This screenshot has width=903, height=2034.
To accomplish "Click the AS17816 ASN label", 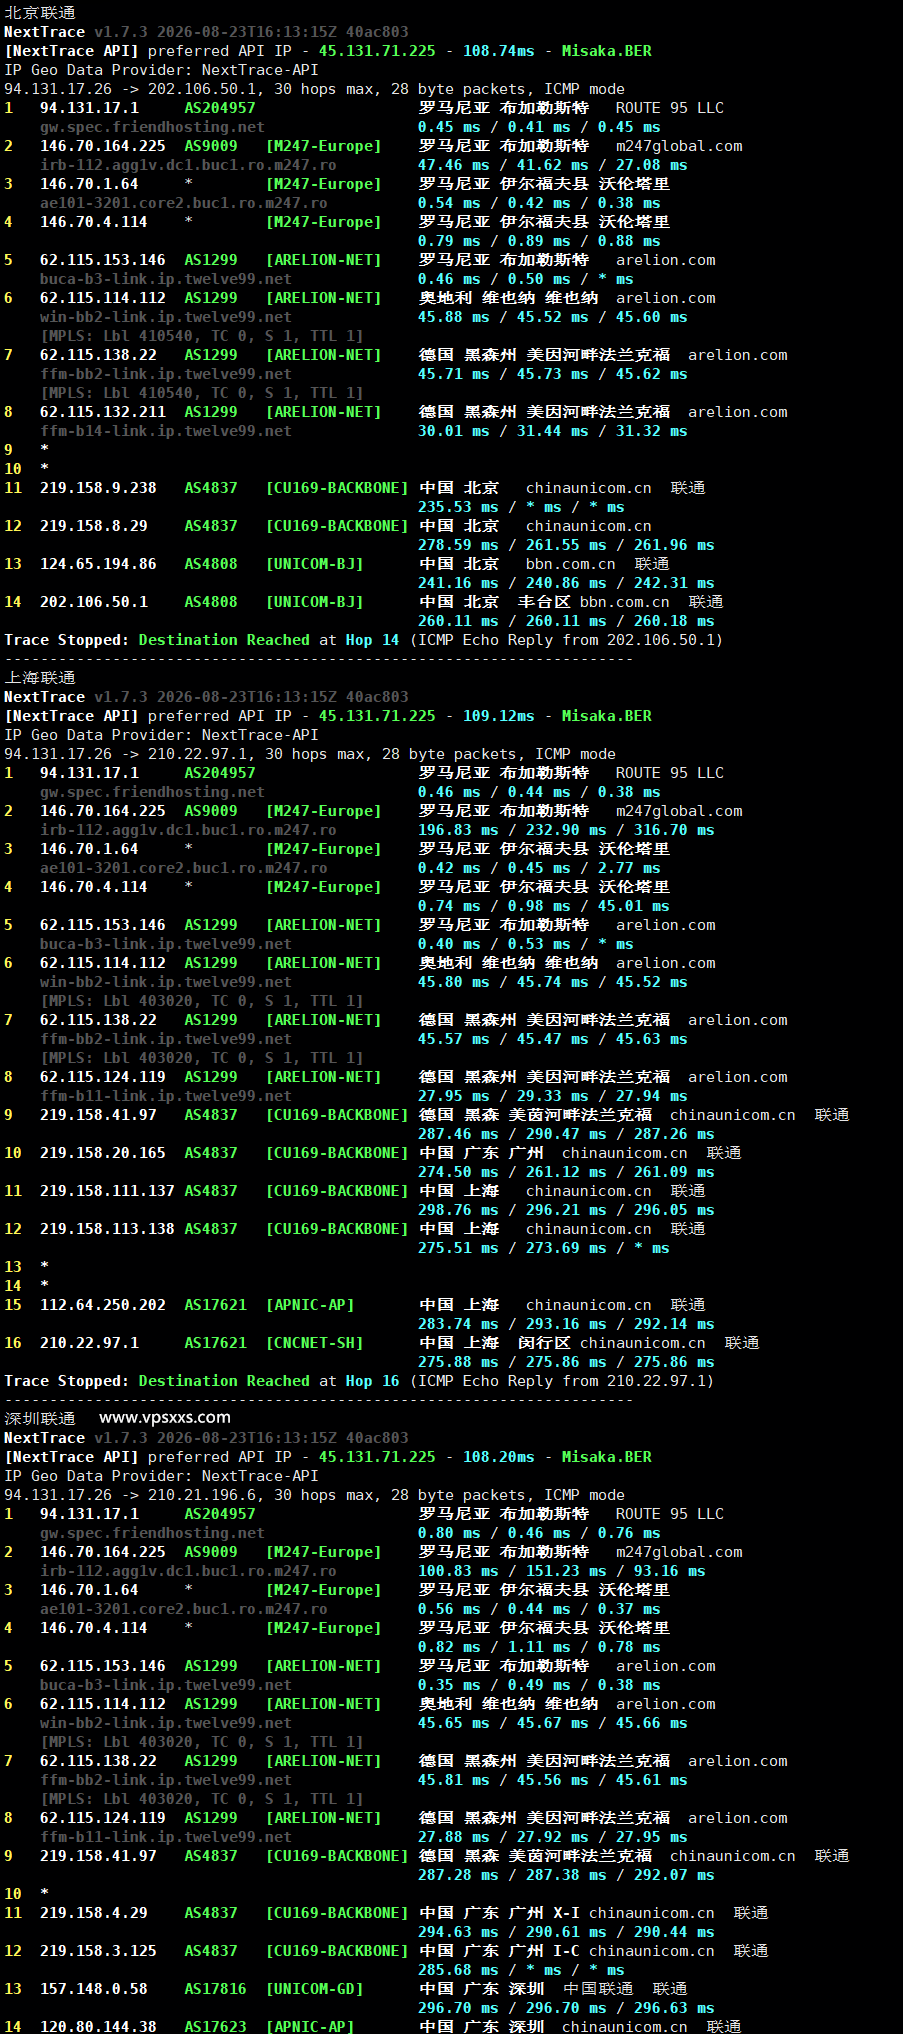I will coord(215,1989).
